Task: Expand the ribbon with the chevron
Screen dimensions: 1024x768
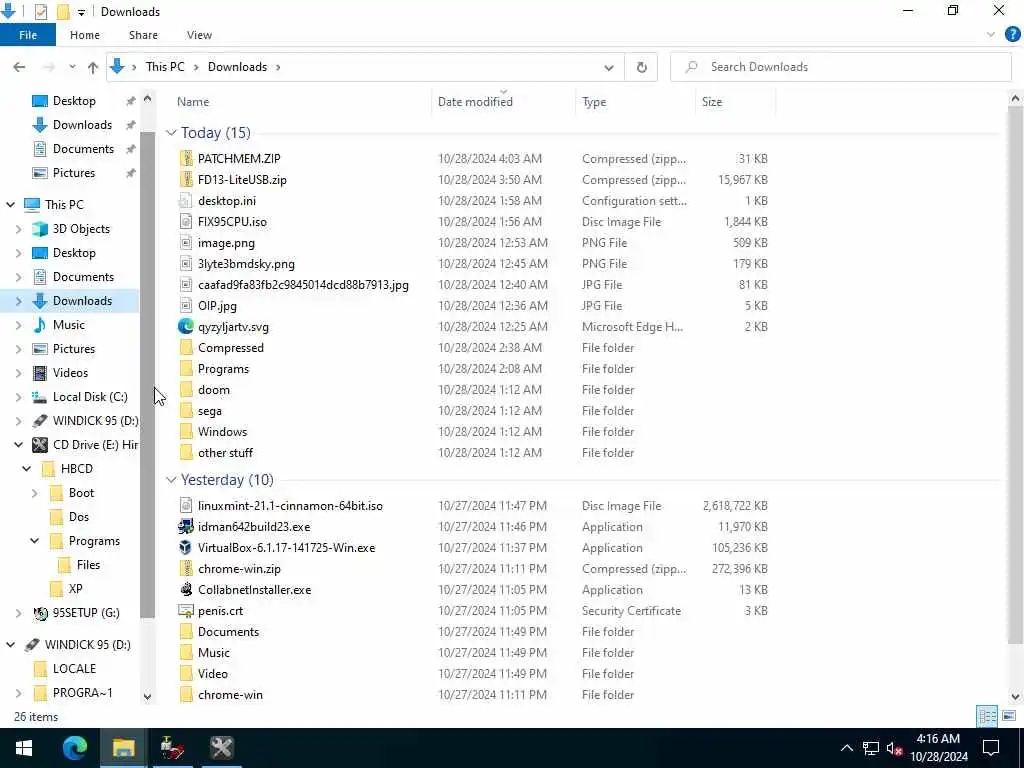Action: point(991,35)
